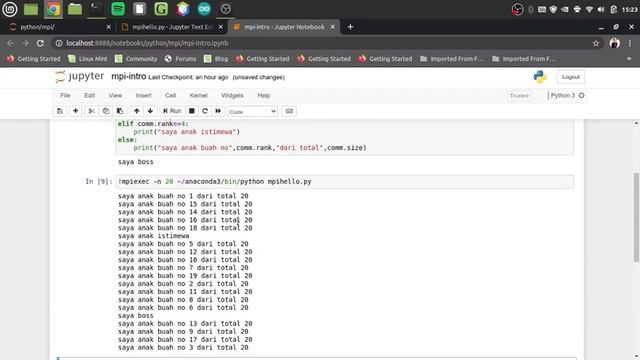Viewport: 640px width, 360px height.
Task: Click the output text 'saya anak istimewa'
Action: (x=153, y=236)
